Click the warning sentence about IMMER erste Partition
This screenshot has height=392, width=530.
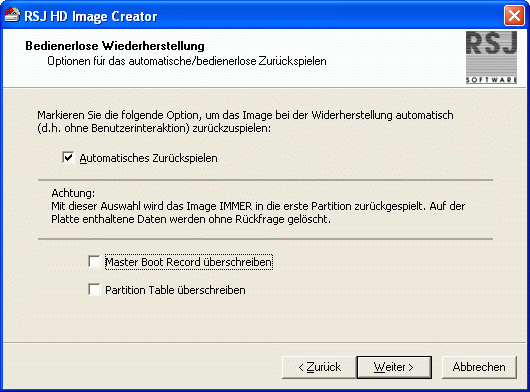(x=258, y=213)
